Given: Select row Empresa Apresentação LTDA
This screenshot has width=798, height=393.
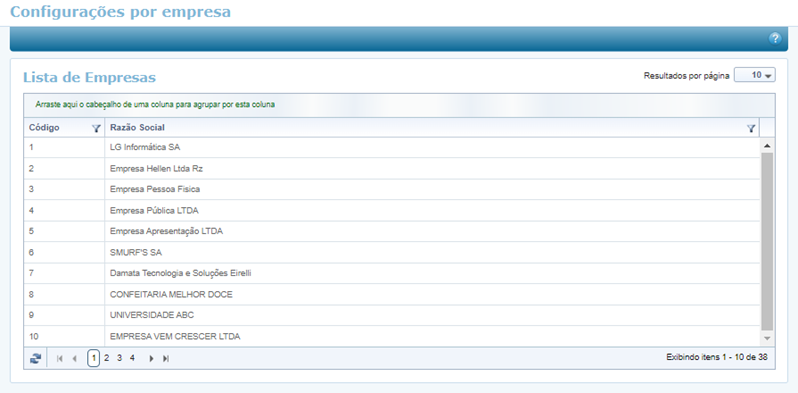Looking at the screenshot, I should [x=392, y=231].
